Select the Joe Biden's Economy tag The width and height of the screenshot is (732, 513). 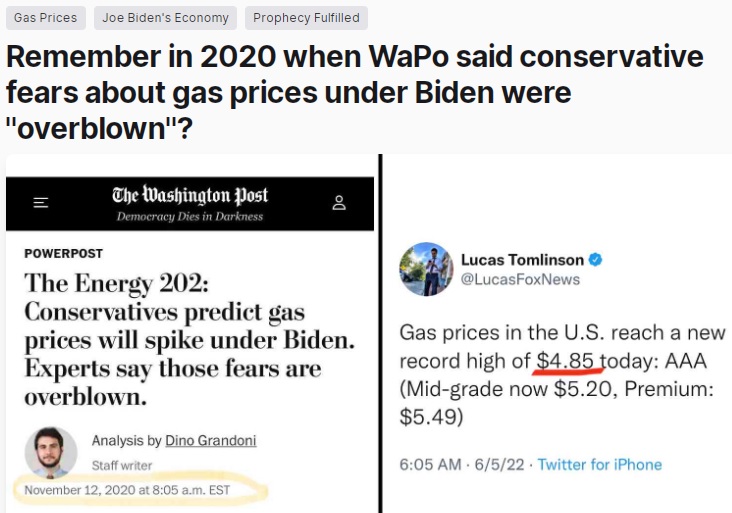click(165, 18)
